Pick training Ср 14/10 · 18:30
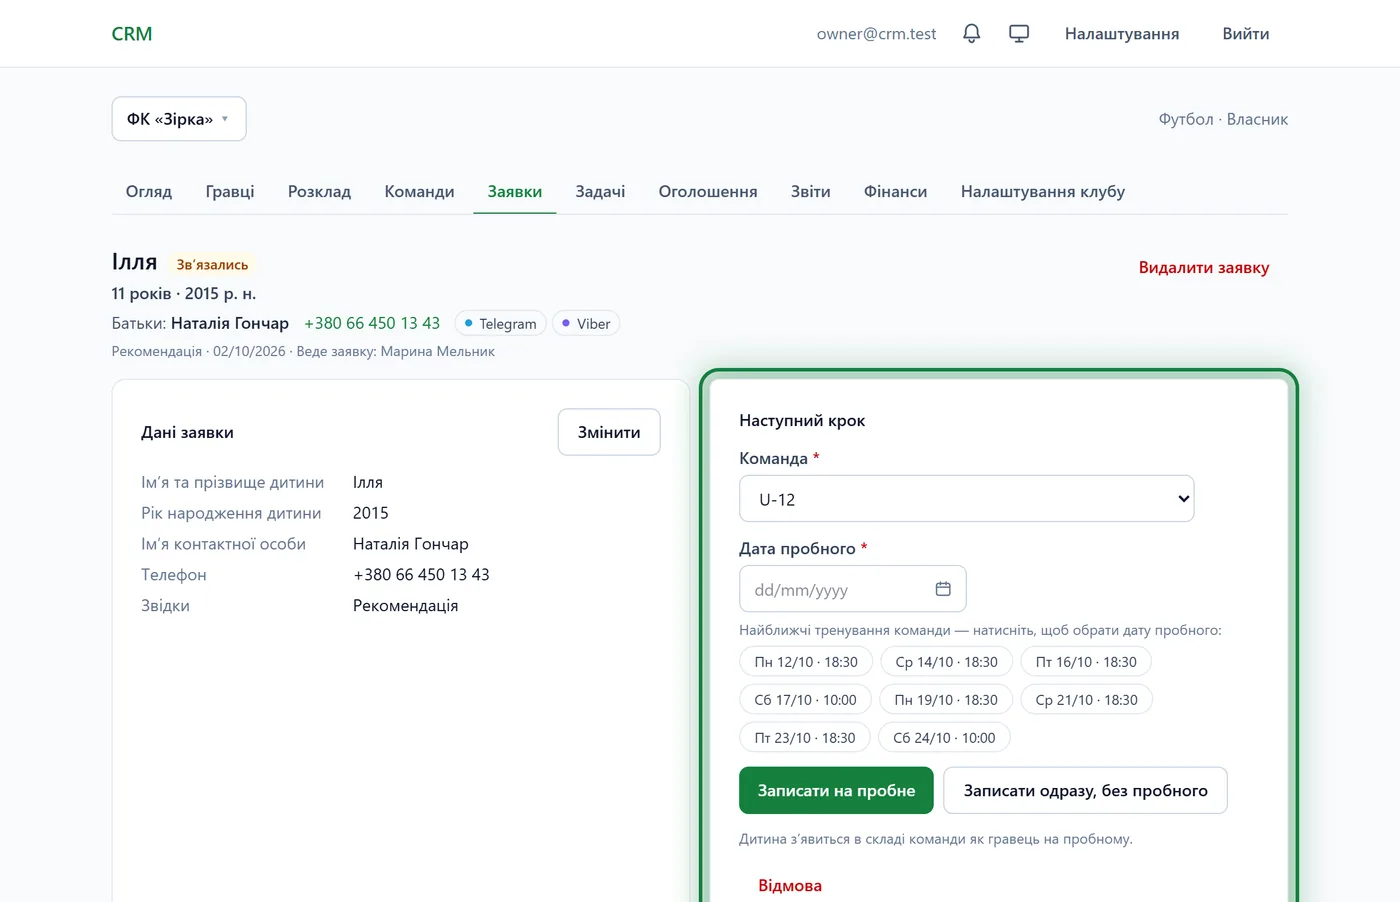Viewport: 1400px width, 902px height. tap(946, 662)
